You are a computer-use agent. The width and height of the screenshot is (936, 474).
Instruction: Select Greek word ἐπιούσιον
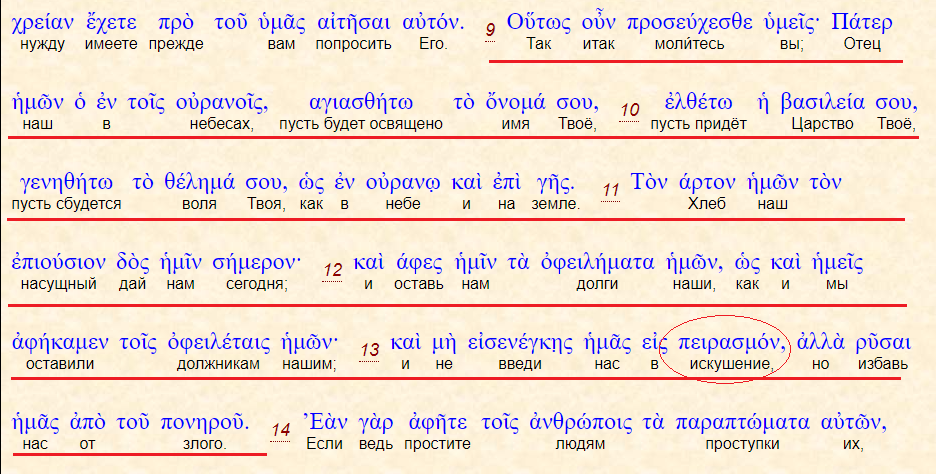(x=58, y=262)
